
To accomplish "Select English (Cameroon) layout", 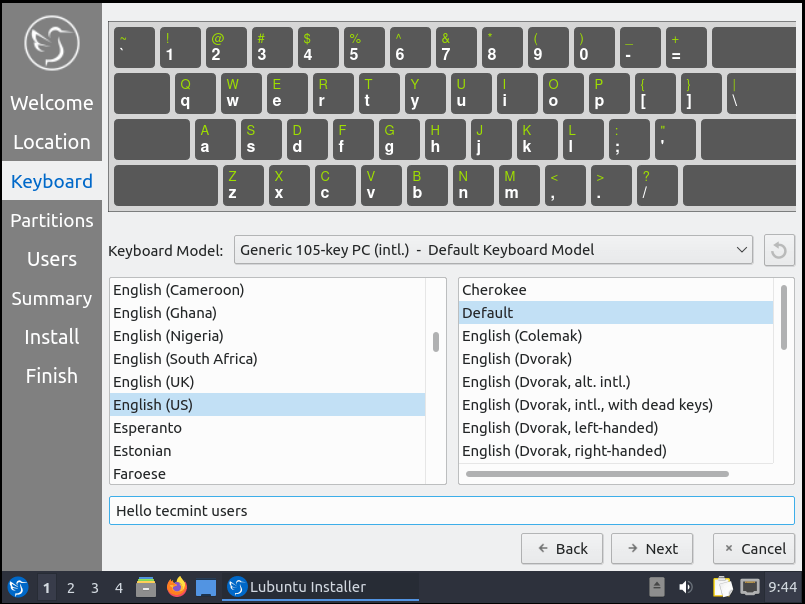I will coord(267,290).
